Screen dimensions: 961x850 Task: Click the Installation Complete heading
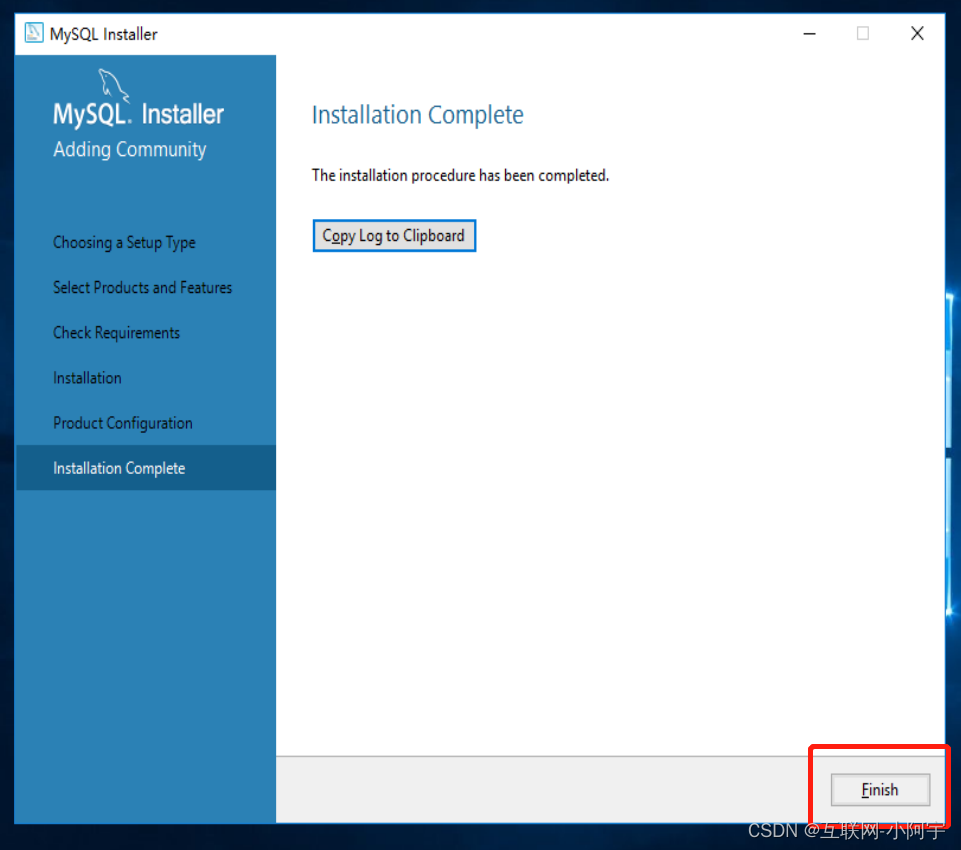click(417, 114)
